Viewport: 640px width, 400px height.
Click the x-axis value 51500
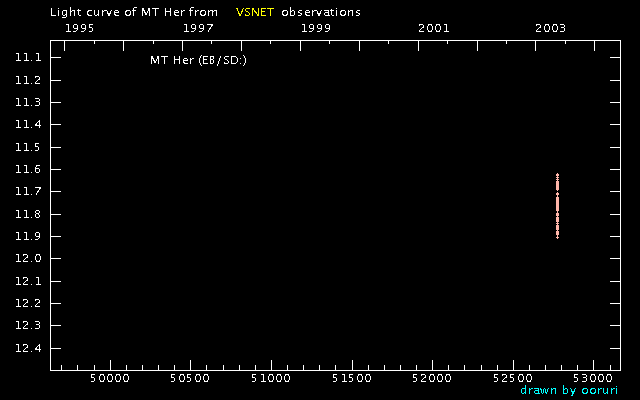pyautogui.click(x=352, y=378)
